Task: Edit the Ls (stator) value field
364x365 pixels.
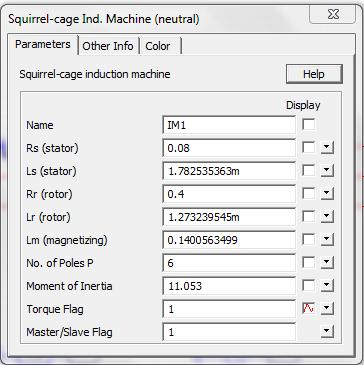Action: 229,171
